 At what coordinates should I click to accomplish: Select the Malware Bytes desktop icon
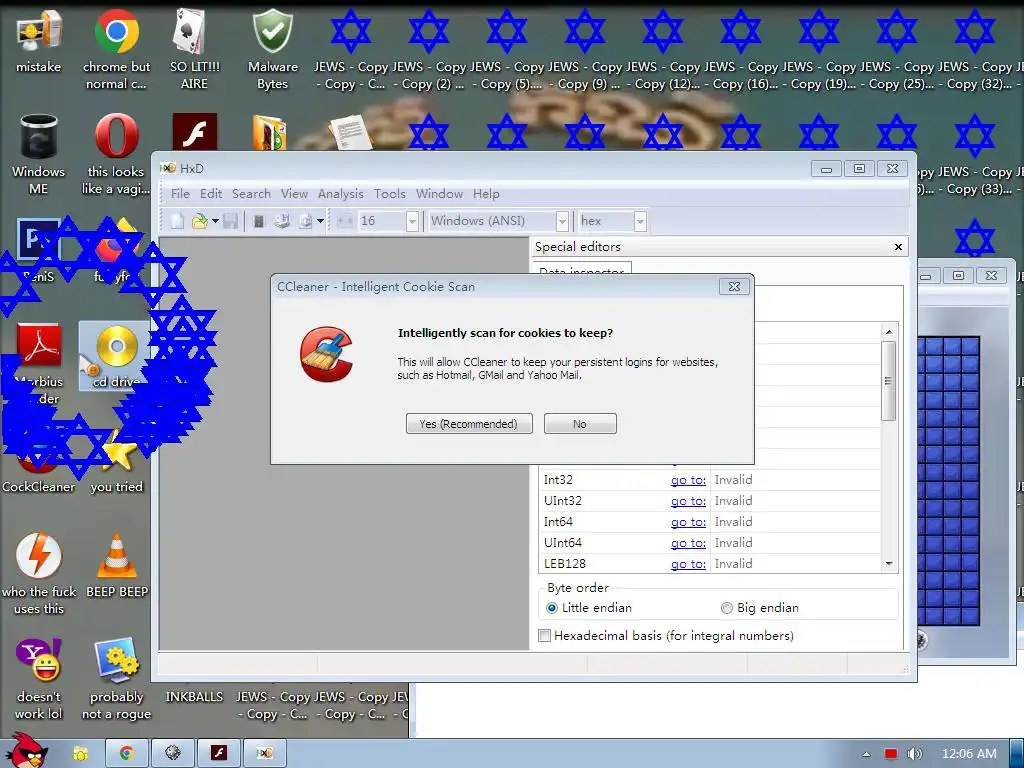click(x=272, y=49)
